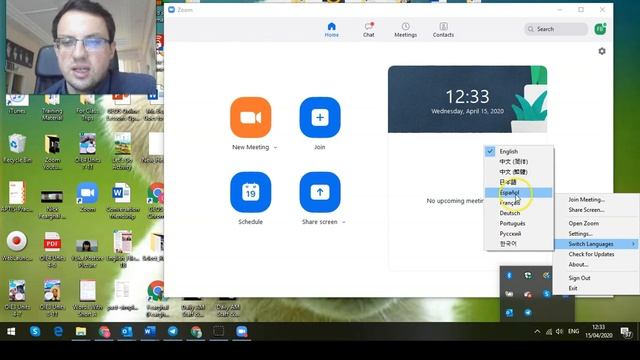Image resolution: width=640 pixels, height=360 pixels.
Task: Click the blue Join meeting icon
Action: click(x=320, y=118)
